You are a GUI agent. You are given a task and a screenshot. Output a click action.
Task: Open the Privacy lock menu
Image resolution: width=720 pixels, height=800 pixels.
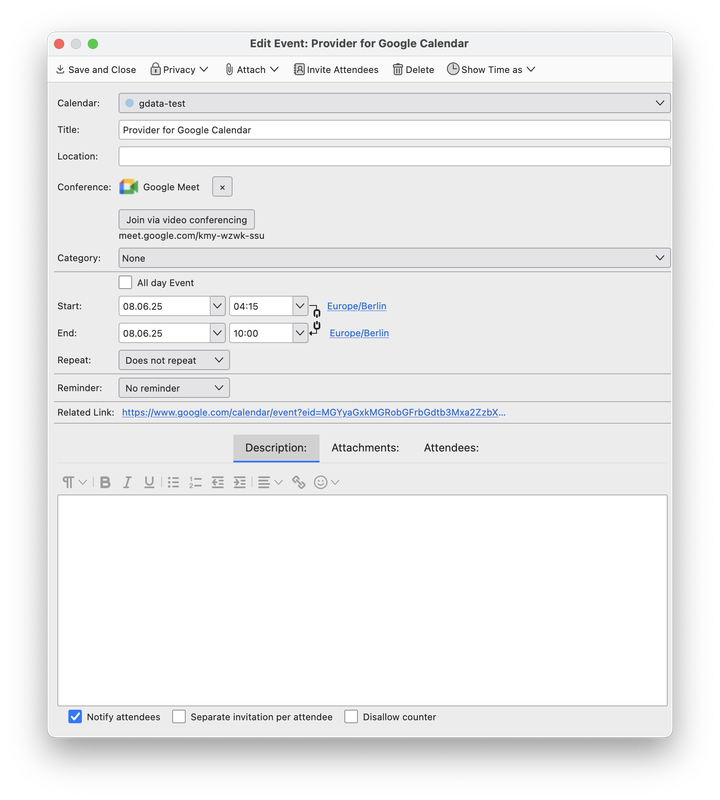coord(179,69)
